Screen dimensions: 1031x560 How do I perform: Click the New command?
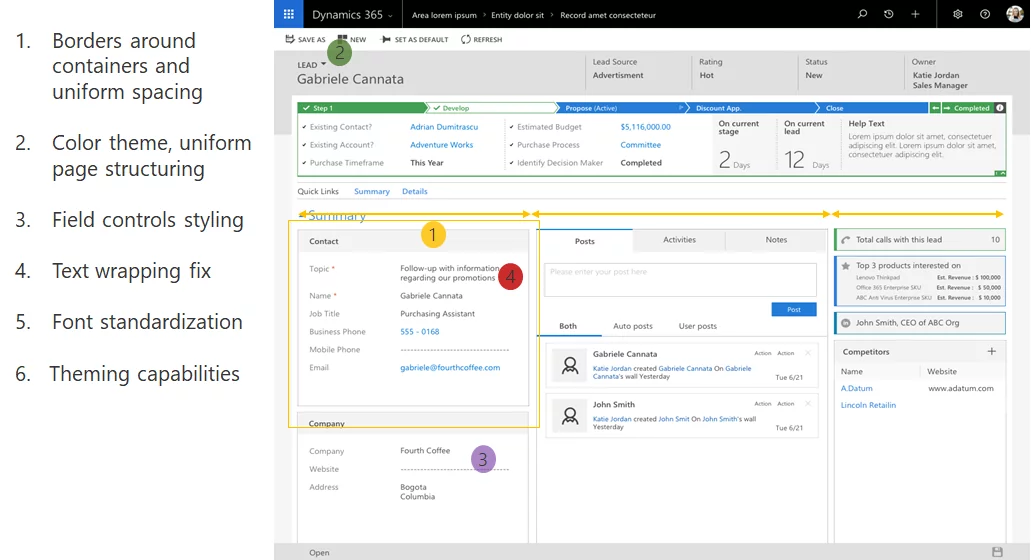352,39
